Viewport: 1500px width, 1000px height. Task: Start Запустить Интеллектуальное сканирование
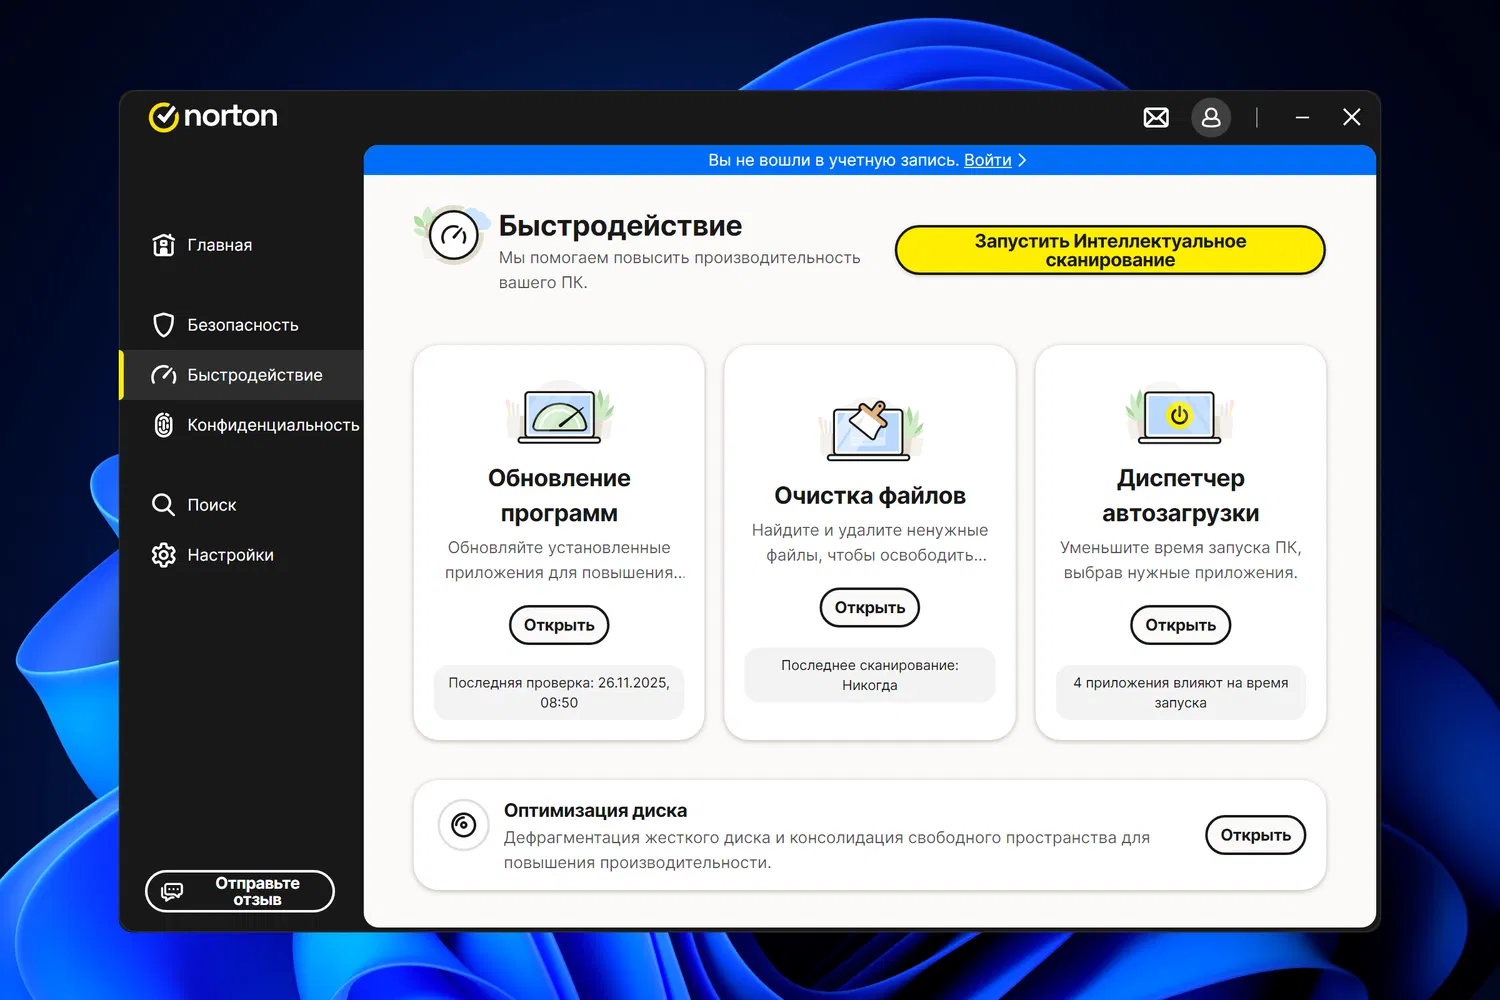point(1110,250)
